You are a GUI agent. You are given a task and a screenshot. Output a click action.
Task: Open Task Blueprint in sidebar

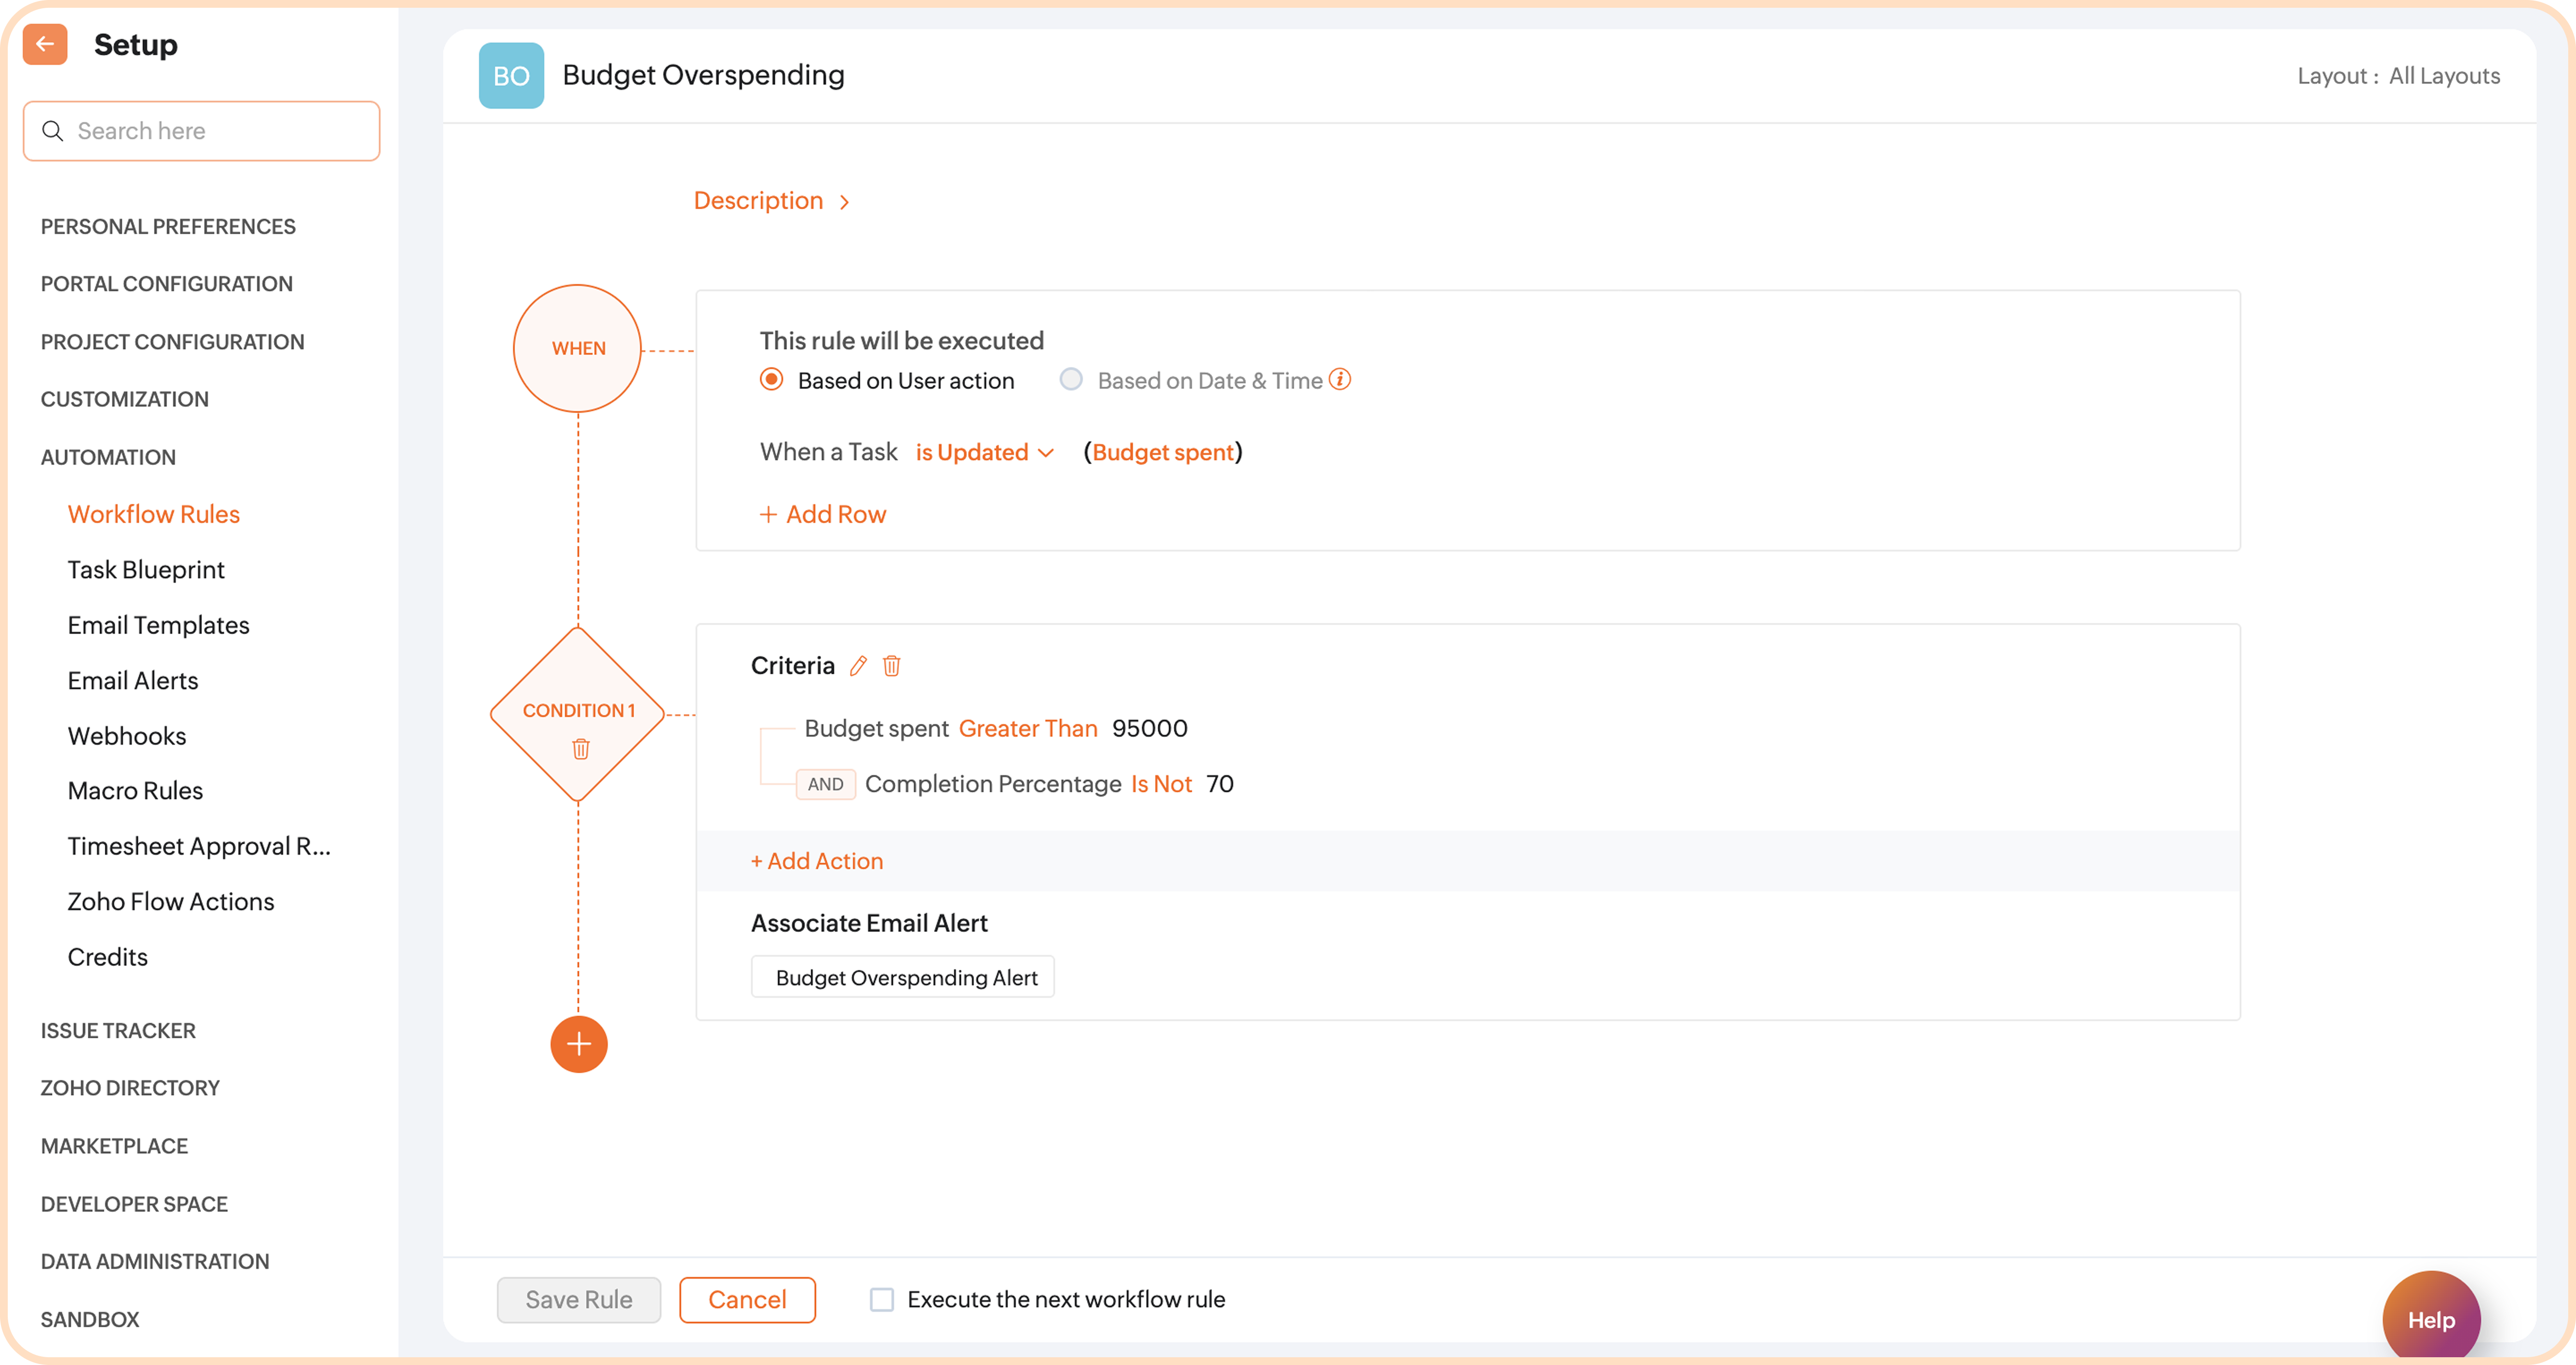coord(146,570)
